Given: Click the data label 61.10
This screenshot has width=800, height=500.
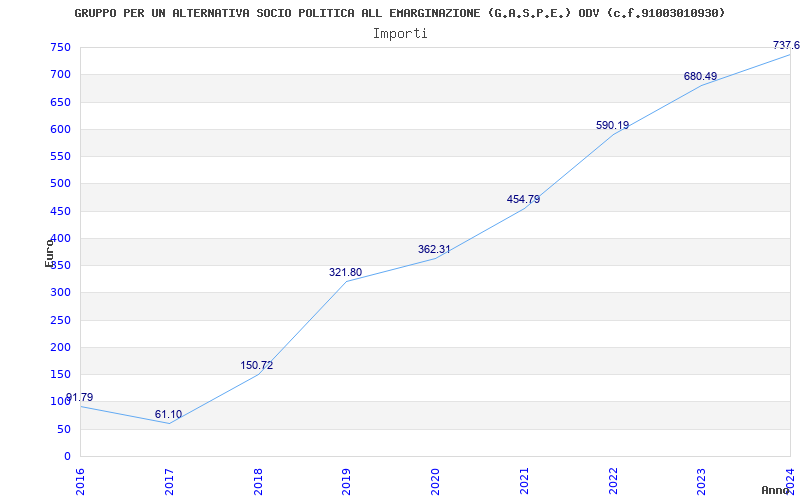Looking at the screenshot, I should point(168,414).
